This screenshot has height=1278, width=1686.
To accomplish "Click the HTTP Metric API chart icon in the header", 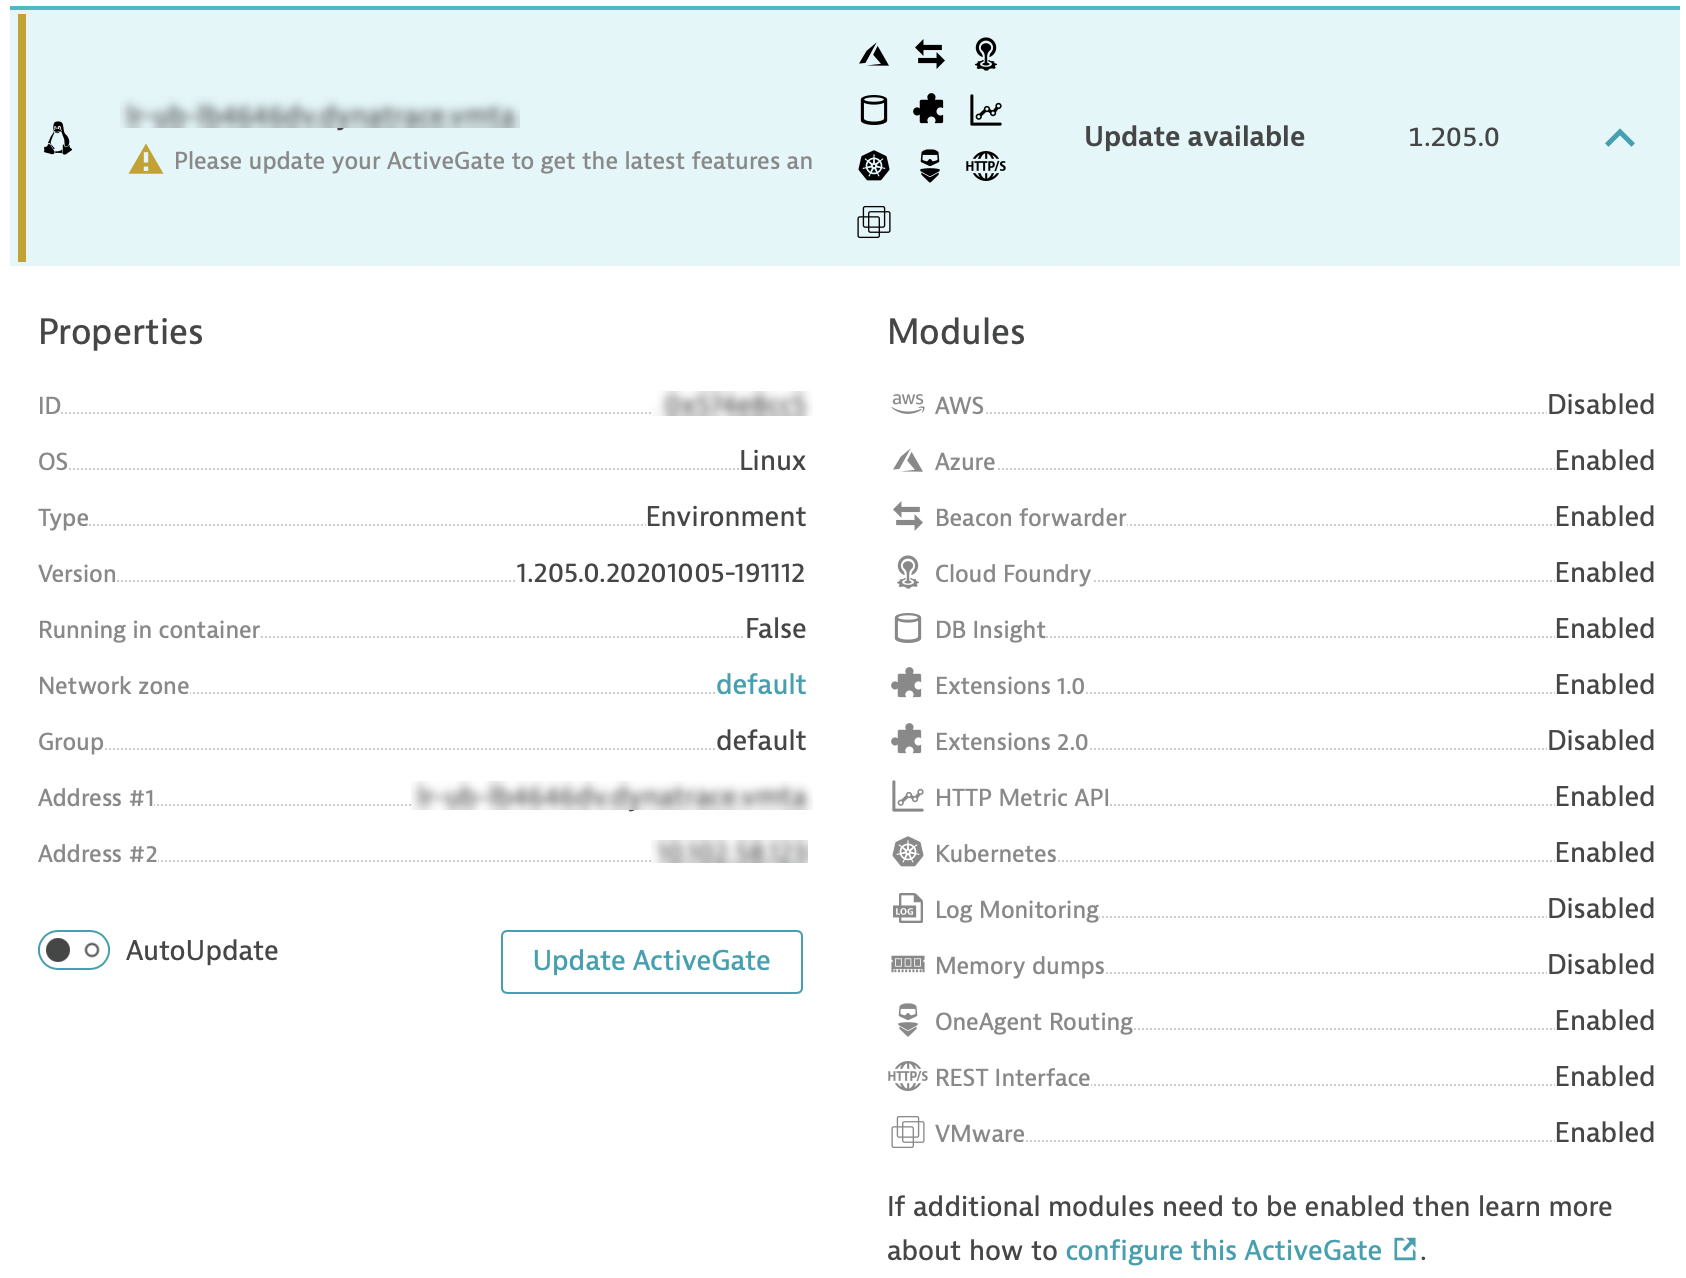I will coord(986,110).
